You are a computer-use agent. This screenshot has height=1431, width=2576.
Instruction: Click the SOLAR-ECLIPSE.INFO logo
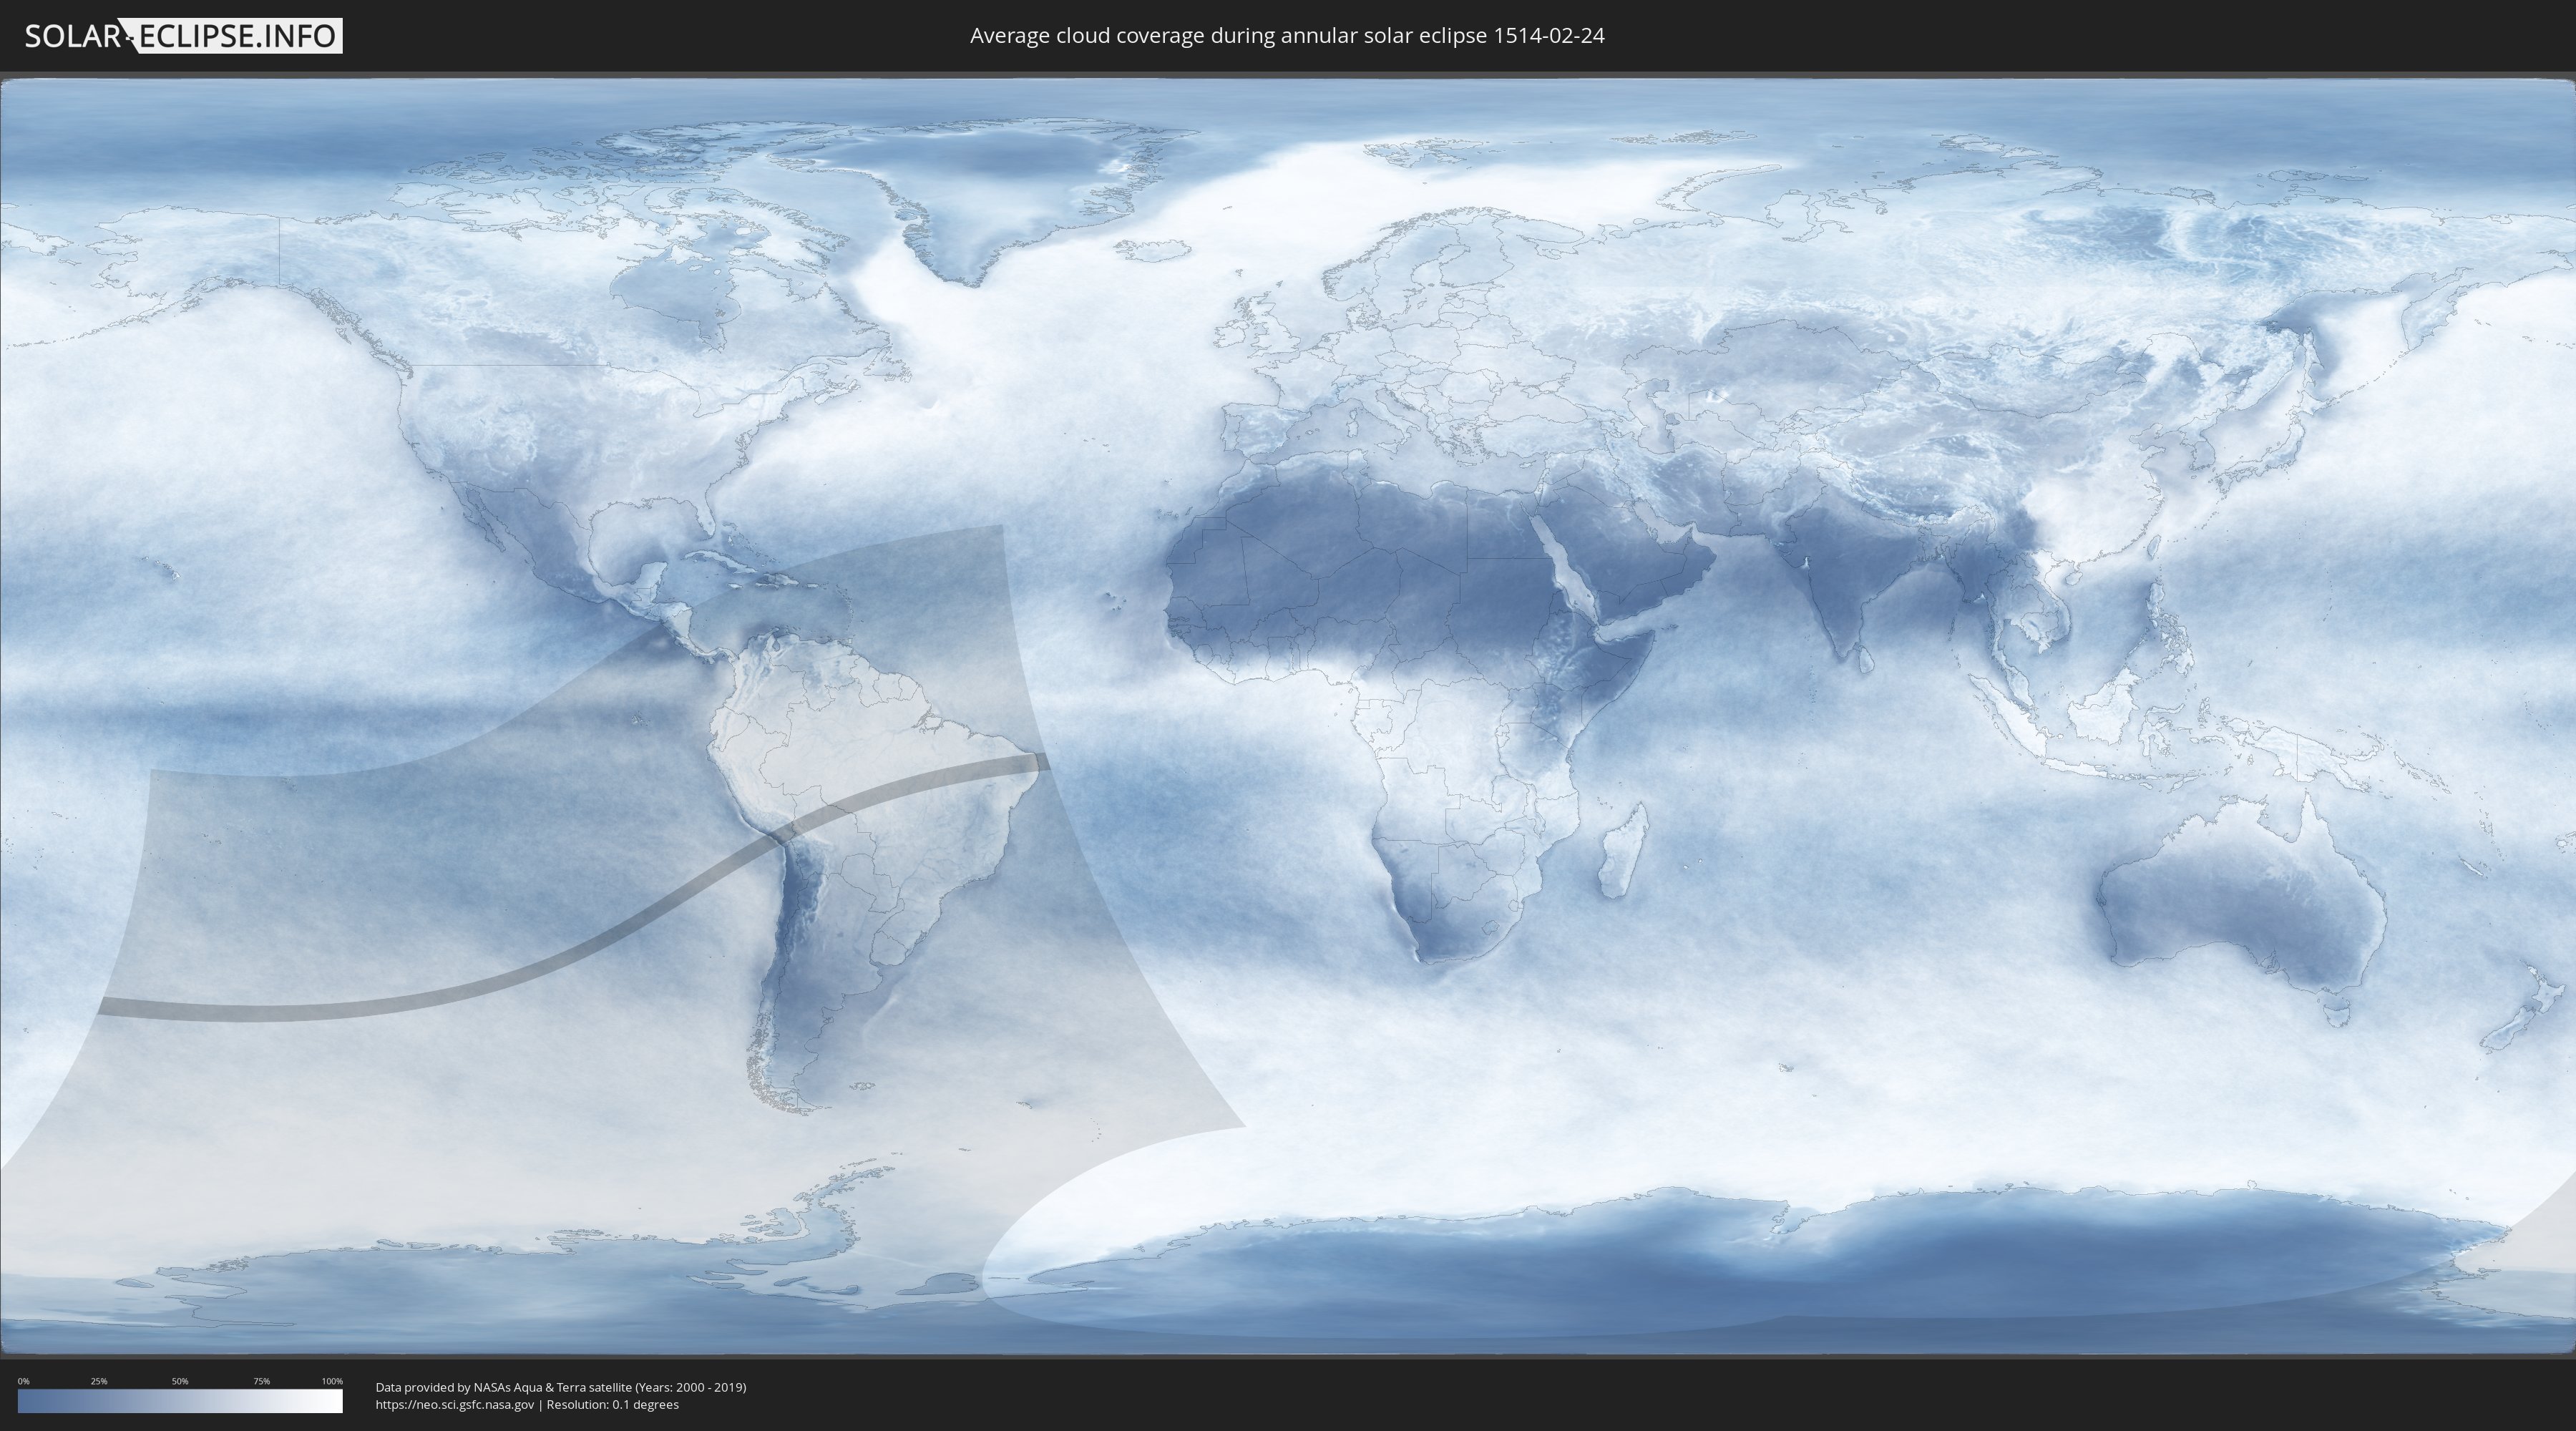click(183, 36)
